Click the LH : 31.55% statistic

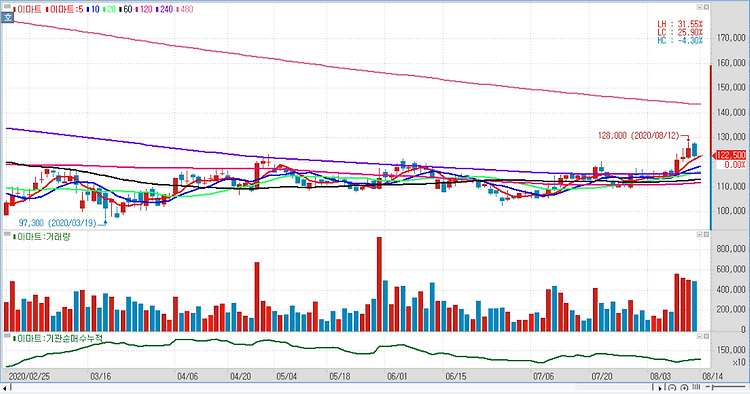680,24
